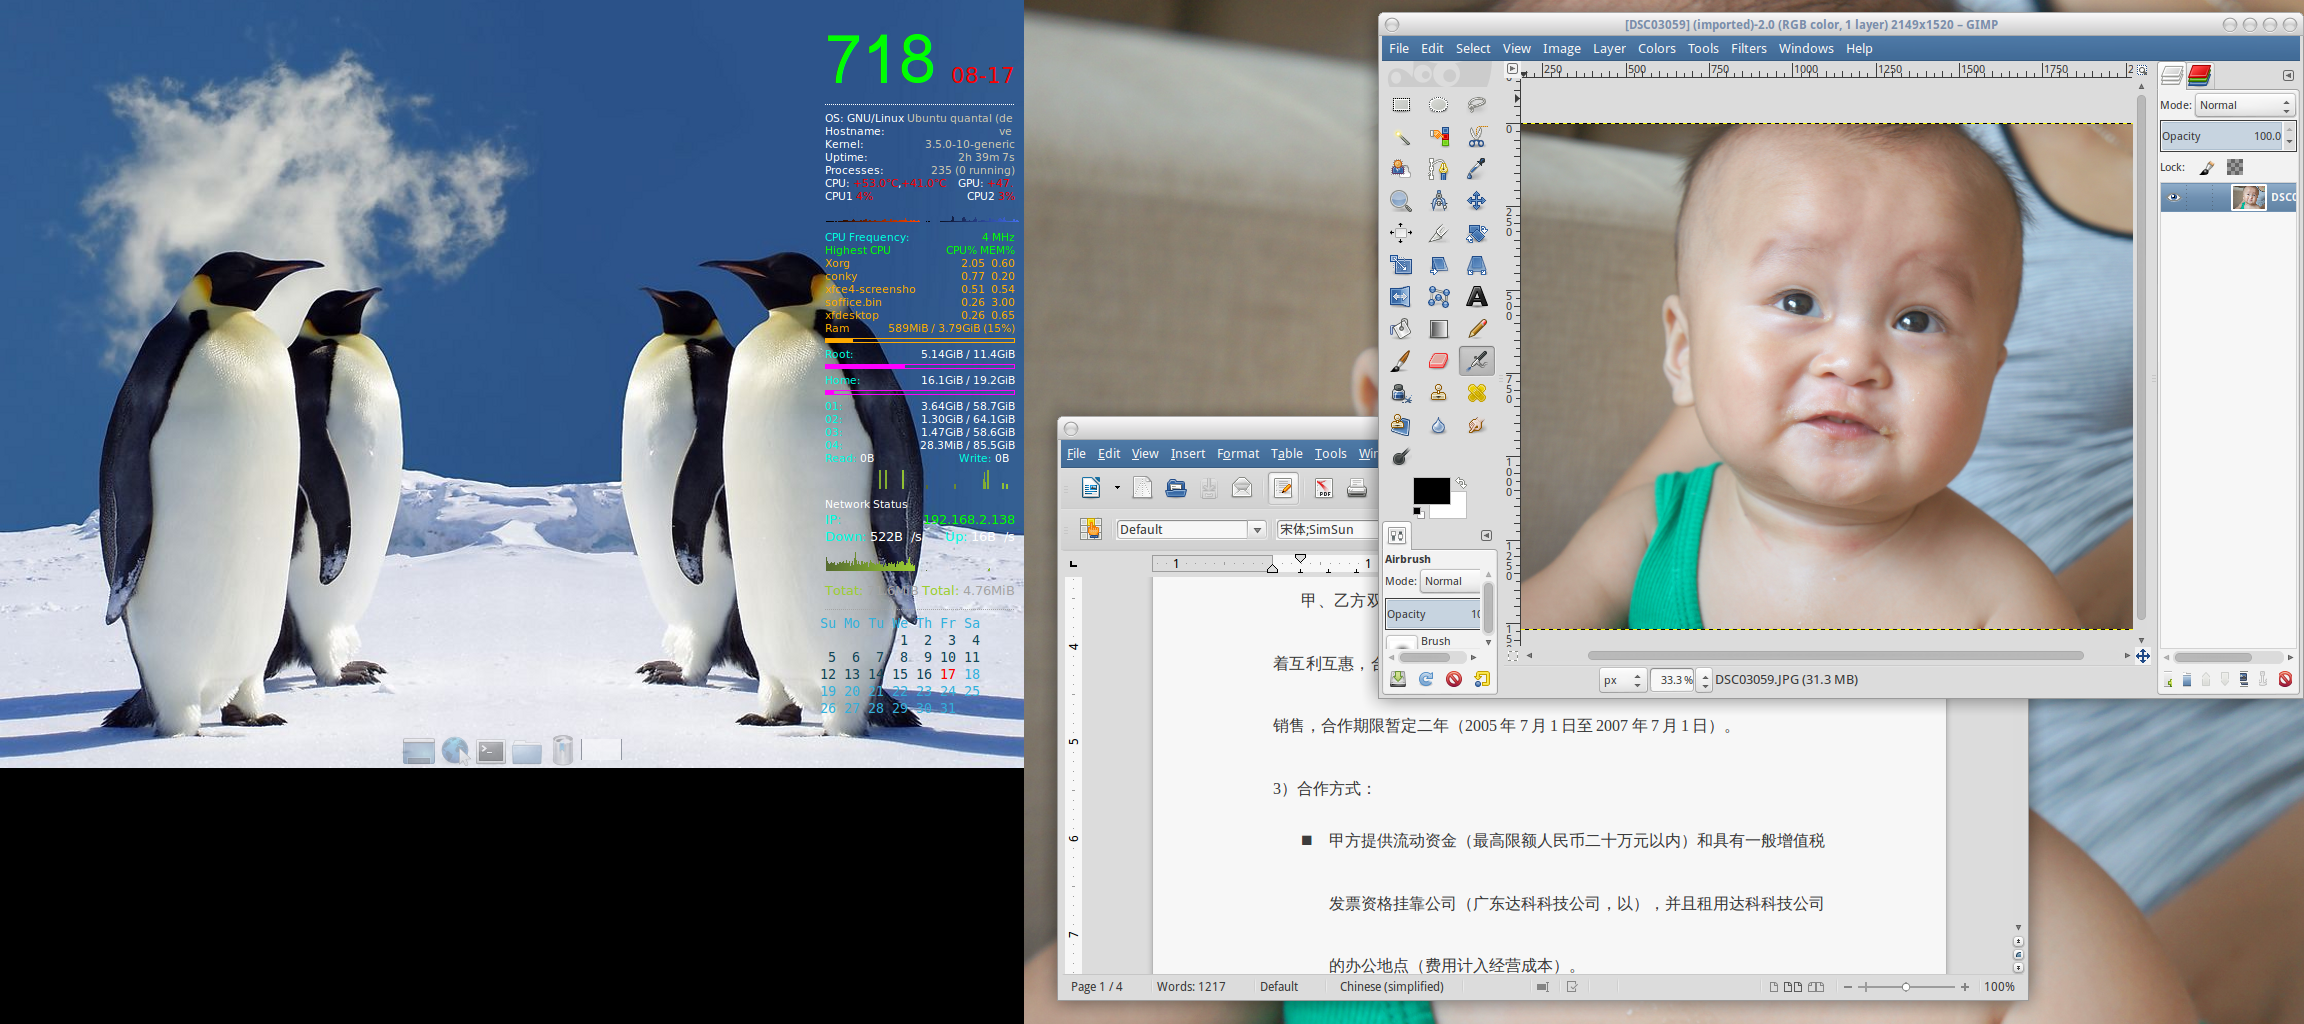Select the Pencil tool
The image size is (2304, 1024).
1476,329
